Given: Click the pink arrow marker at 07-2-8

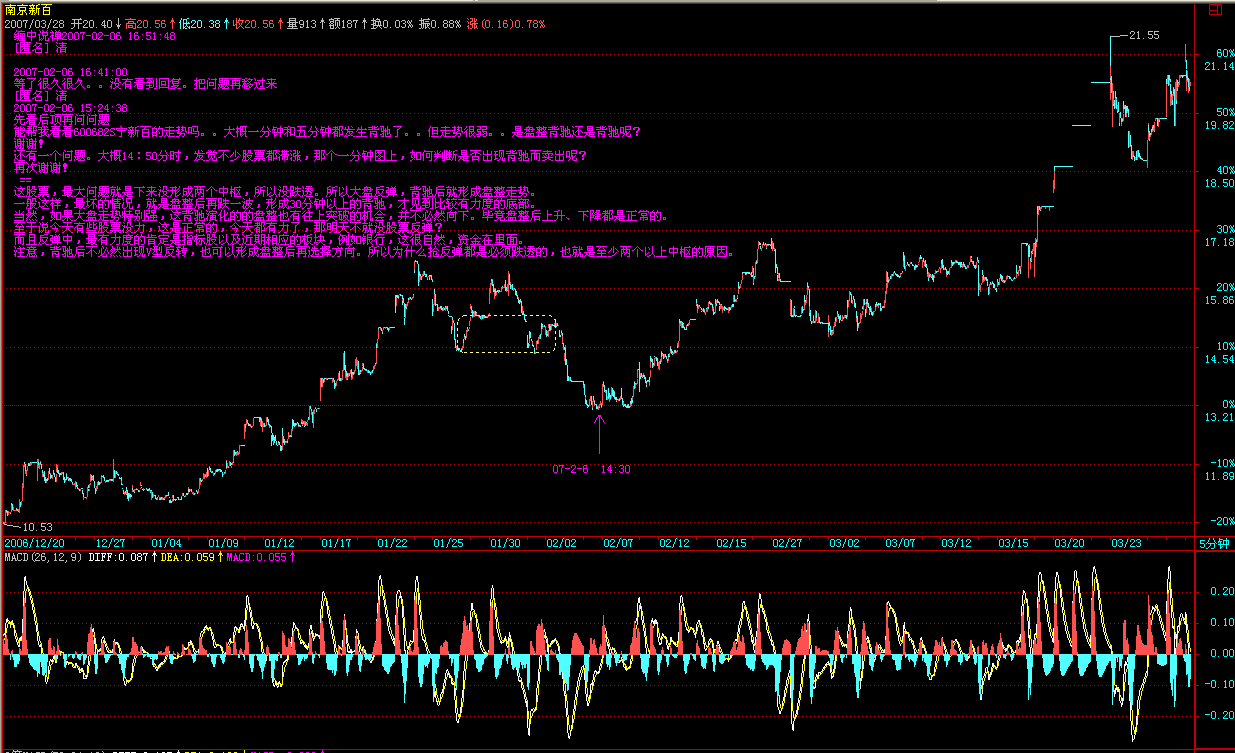Looking at the screenshot, I should 599,433.
